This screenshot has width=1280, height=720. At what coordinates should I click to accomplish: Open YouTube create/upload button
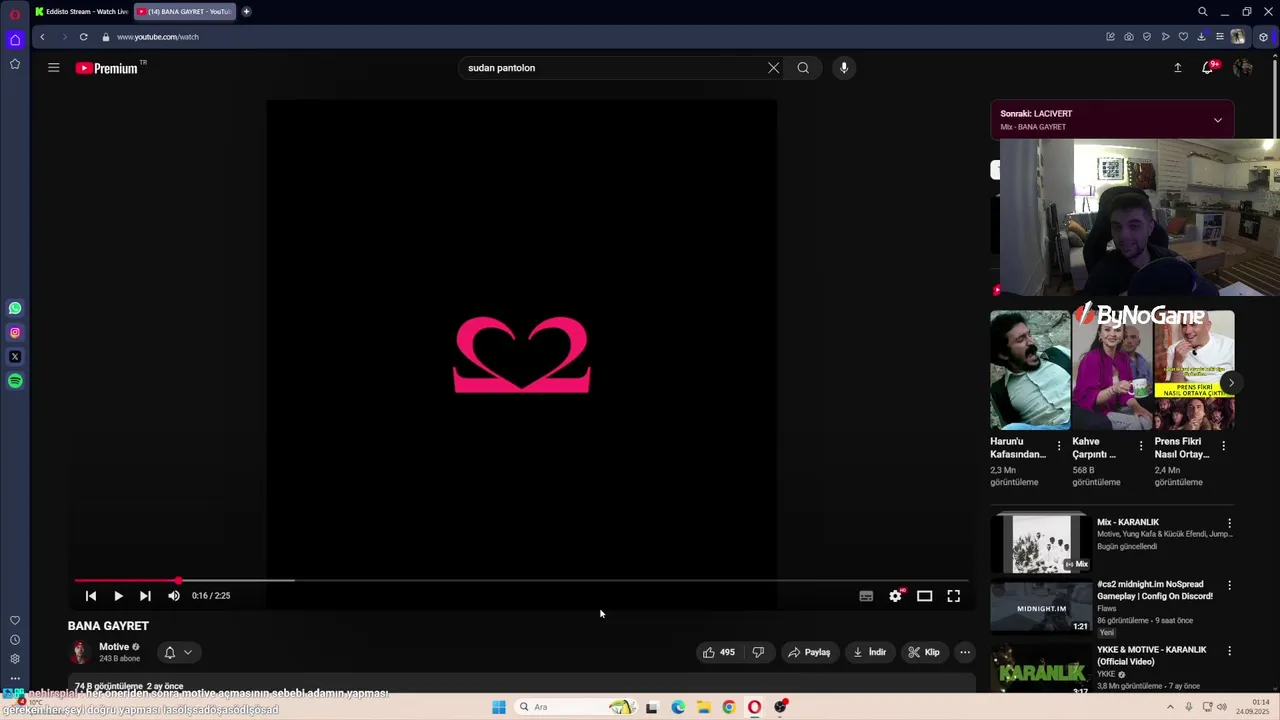pyautogui.click(x=1177, y=68)
